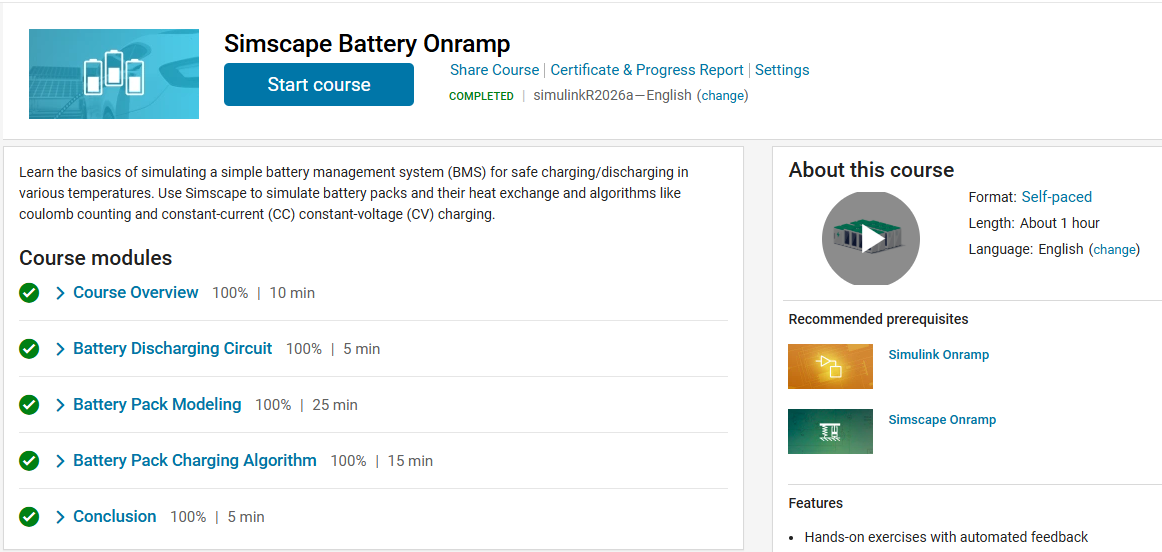Click the green checkmark beside Conclusion
The image size is (1162, 552).
(x=29, y=516)
